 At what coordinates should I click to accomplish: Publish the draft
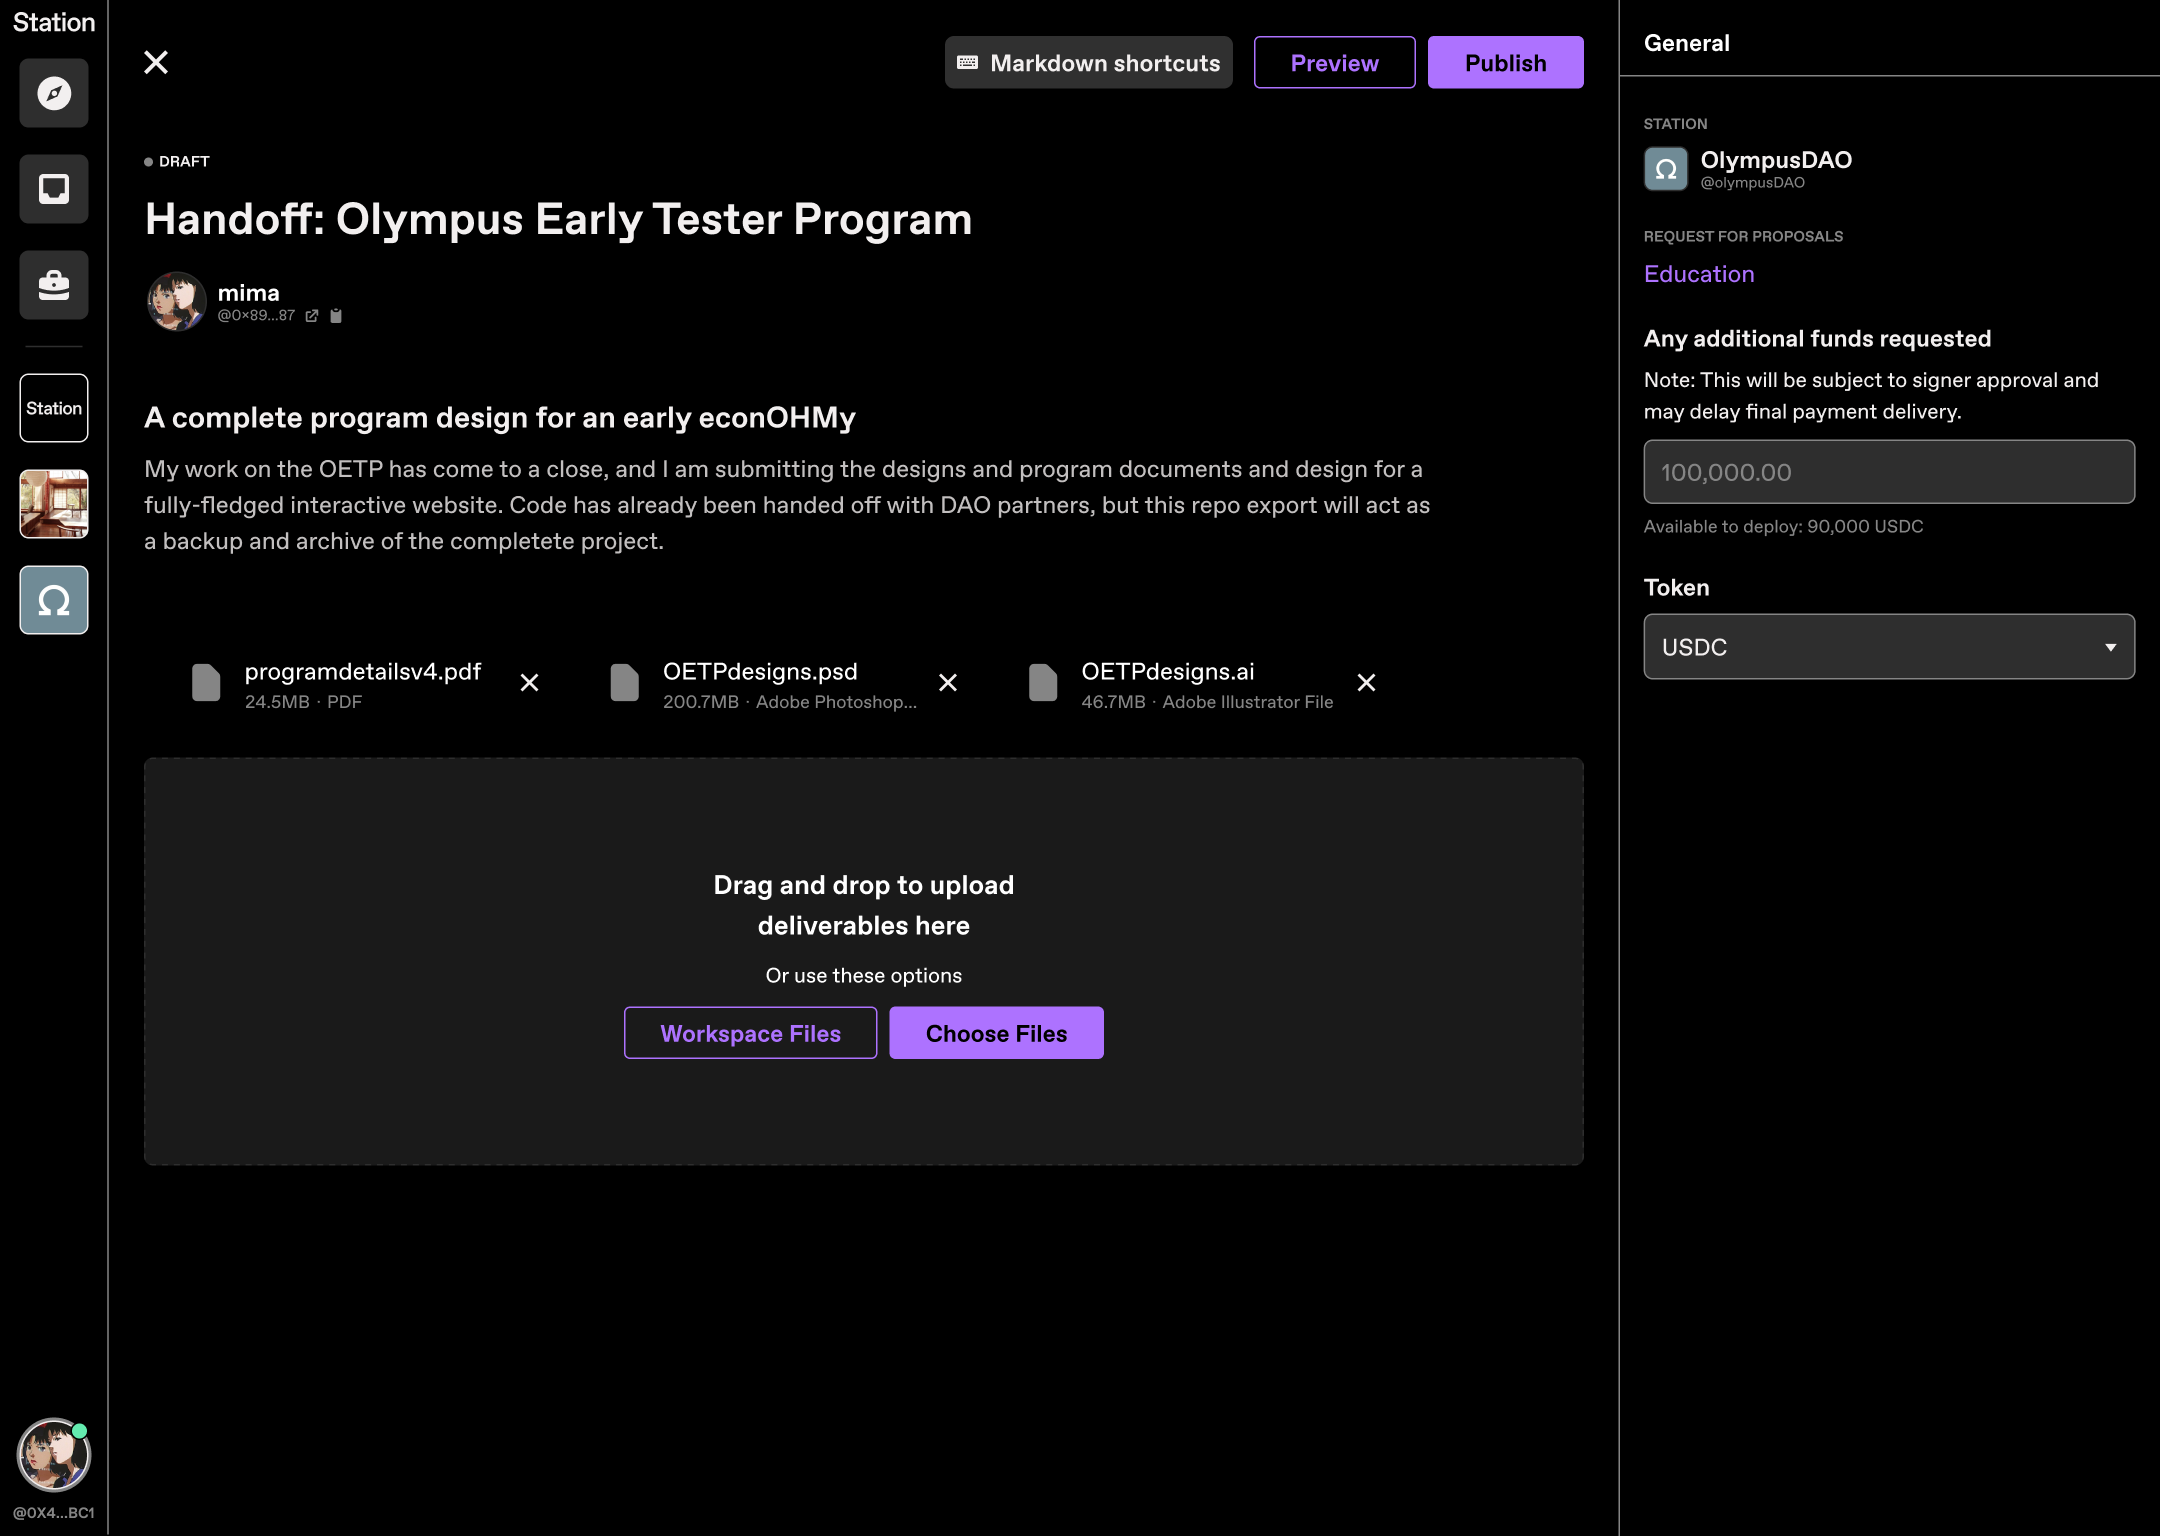click(x=1506, y=63)
